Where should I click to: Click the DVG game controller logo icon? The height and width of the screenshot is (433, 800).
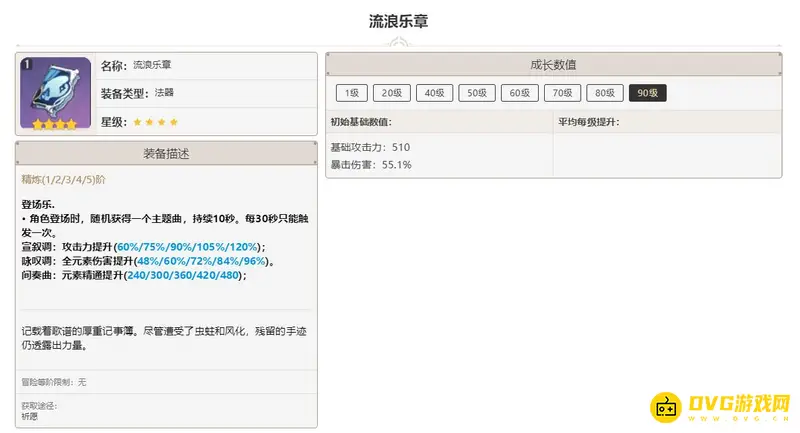click(666, 407)
